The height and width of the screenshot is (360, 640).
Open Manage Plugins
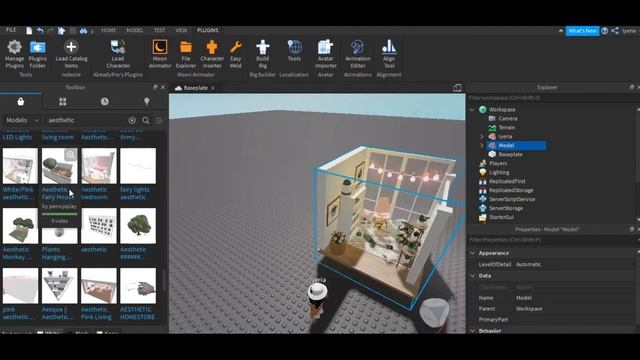[x=15, y=54]
